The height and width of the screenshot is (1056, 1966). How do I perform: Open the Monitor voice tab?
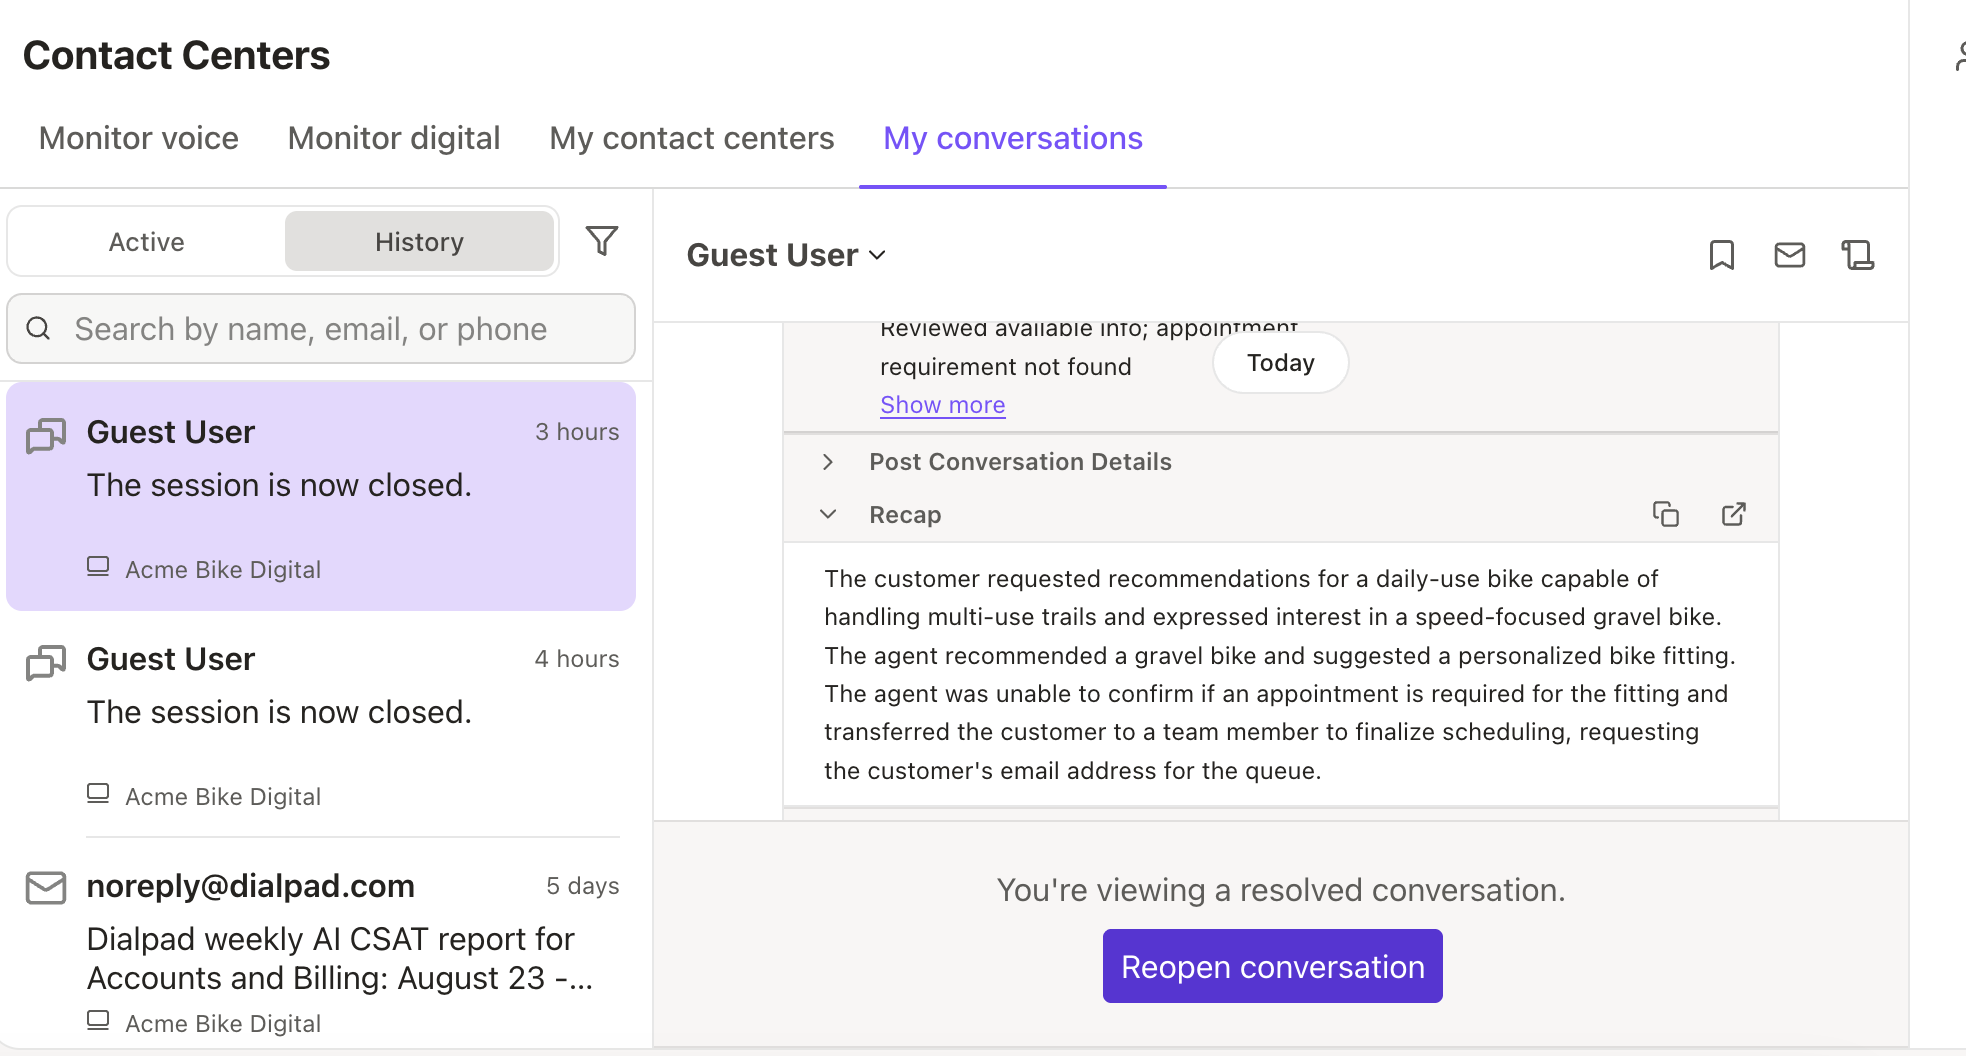139,138
